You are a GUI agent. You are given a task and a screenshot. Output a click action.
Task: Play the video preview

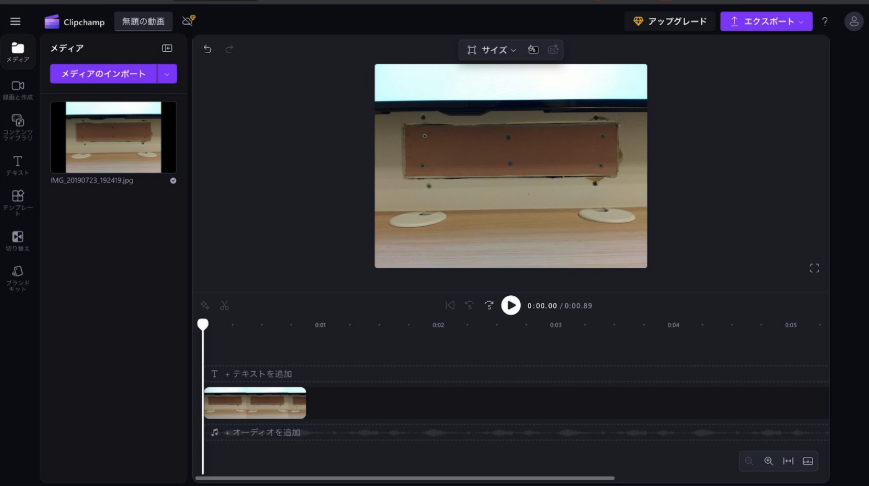click(x=510, y=305)
